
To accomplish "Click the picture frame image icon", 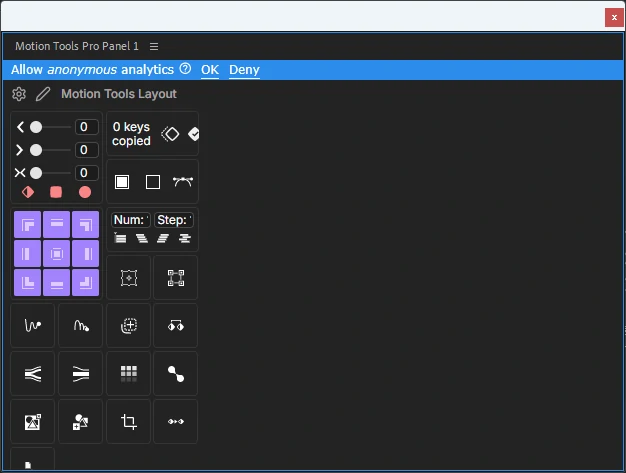I will coord(33,422).
